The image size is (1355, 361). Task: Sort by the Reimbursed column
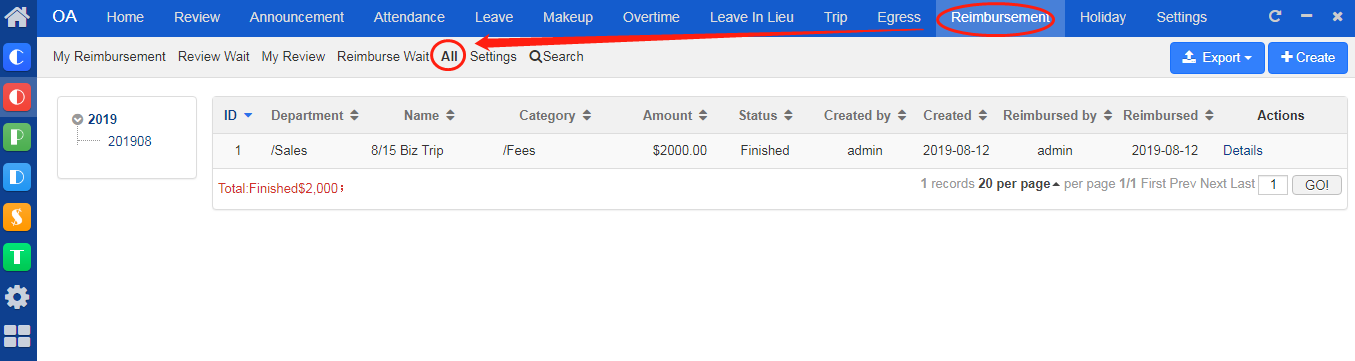click(x=1168, y=115)
